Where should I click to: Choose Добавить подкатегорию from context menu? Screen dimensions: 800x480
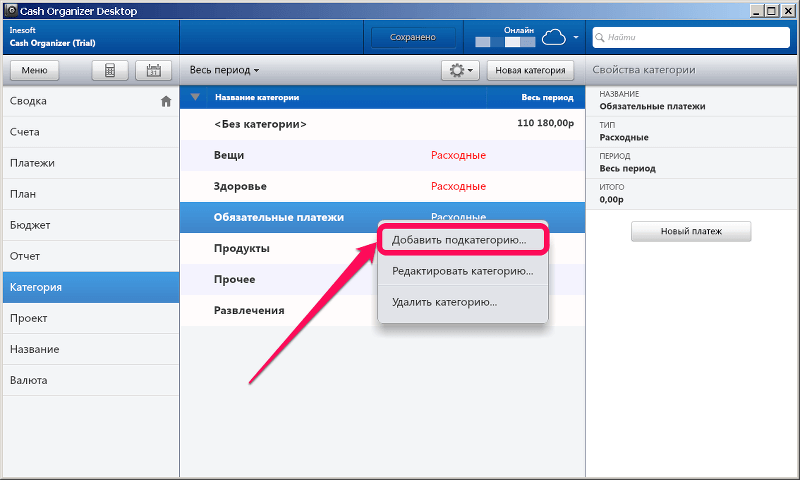[x=463, y=240]
